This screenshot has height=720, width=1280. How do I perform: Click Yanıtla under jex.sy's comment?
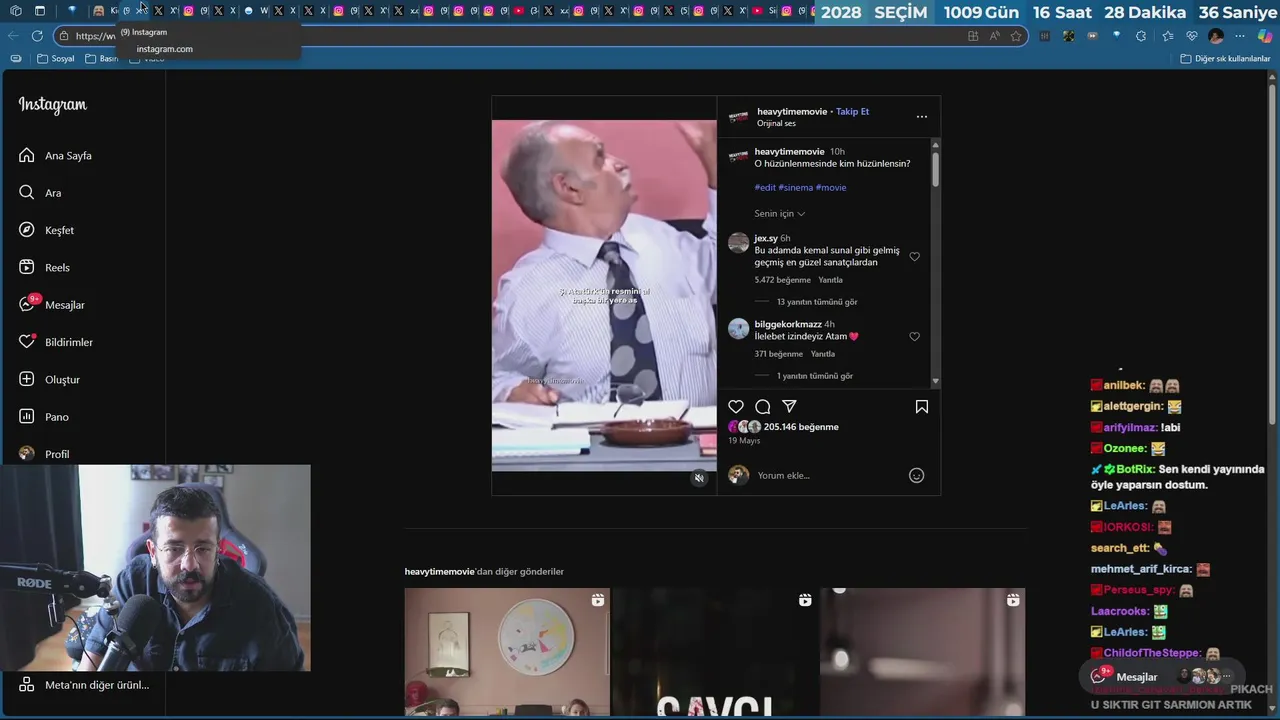831,280
